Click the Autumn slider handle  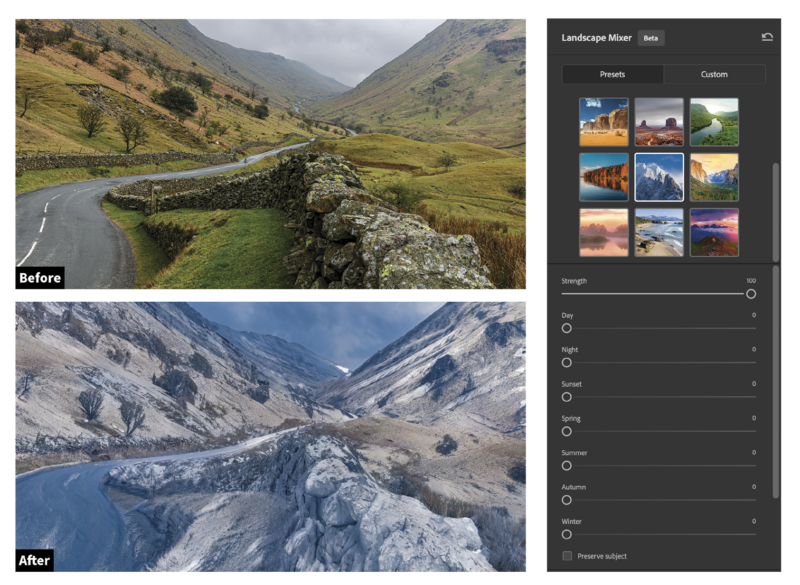pyautogui.click(x=566, y=500)
